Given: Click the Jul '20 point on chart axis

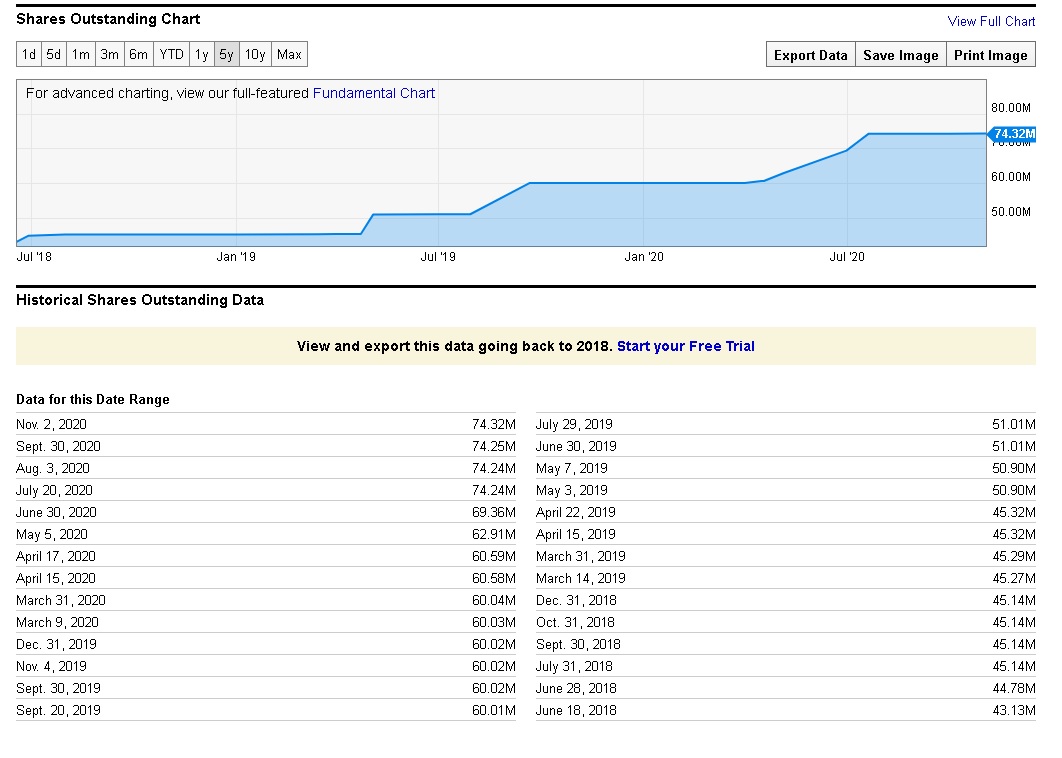Looking at the screenshot, I should (847, 257).
